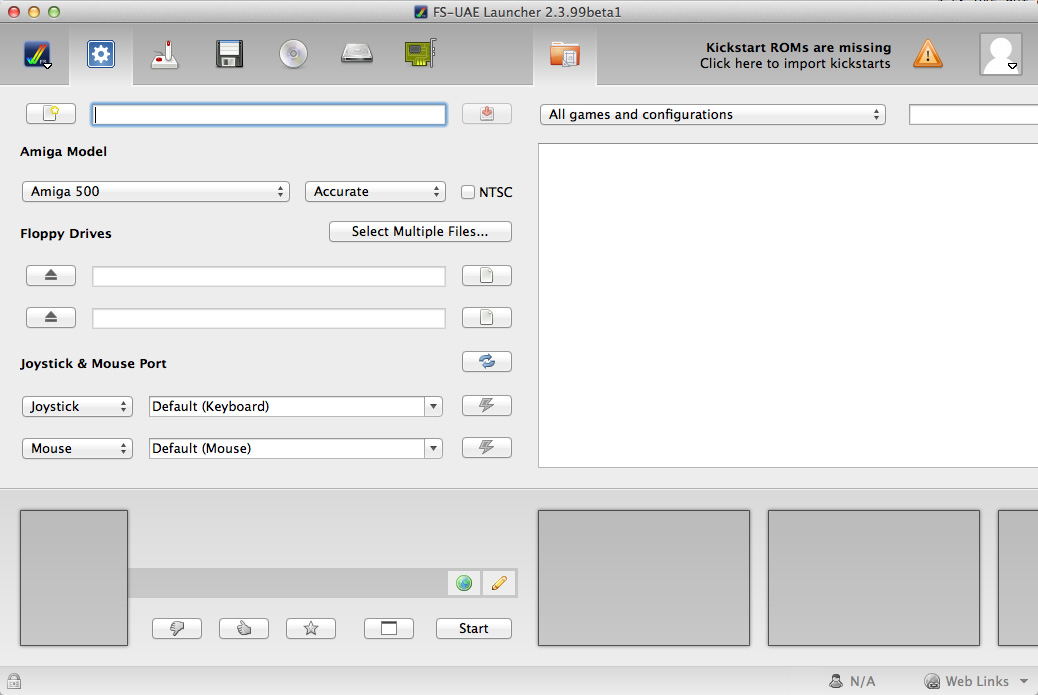The width and height of the screenshot is (1038, 695).
Task: Click the thumbs down rating button
Action: click(177, 628)
